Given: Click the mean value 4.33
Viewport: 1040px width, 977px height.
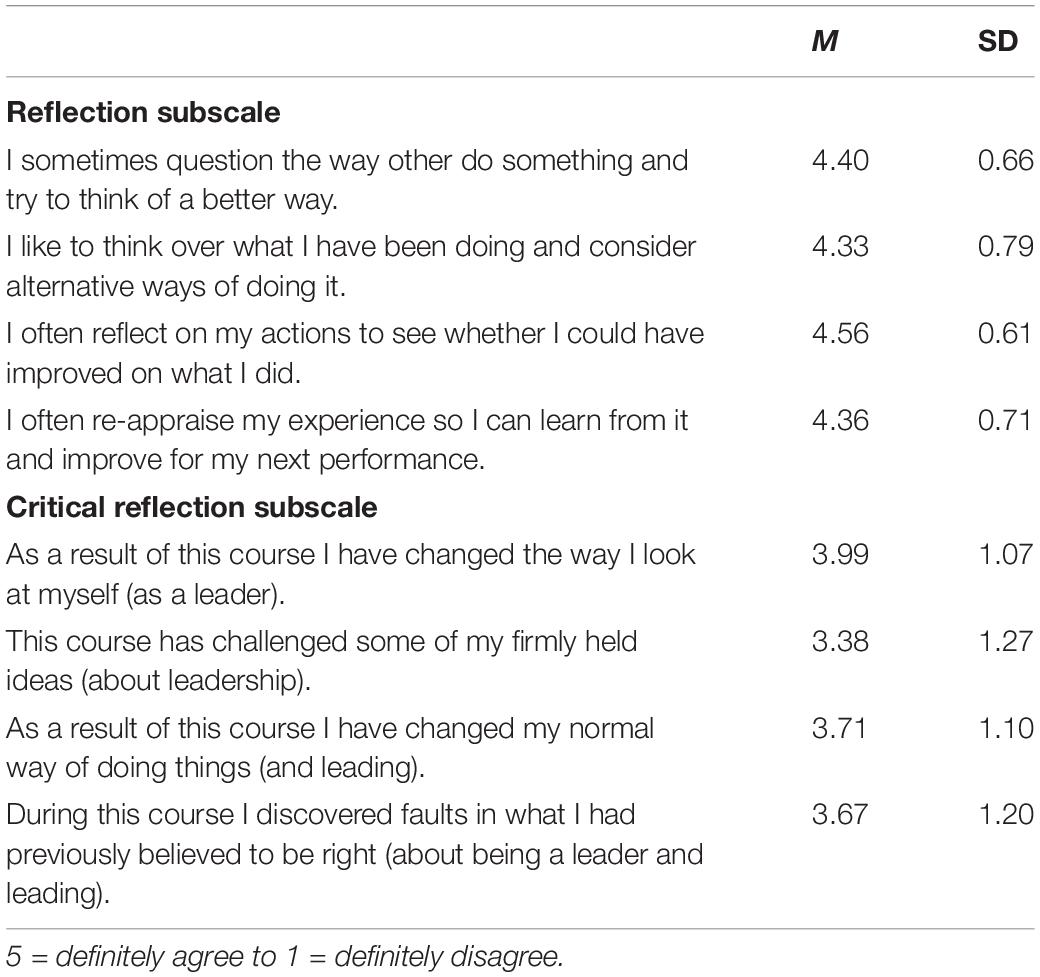Looking at the screenshot, I should pos(840,246).
